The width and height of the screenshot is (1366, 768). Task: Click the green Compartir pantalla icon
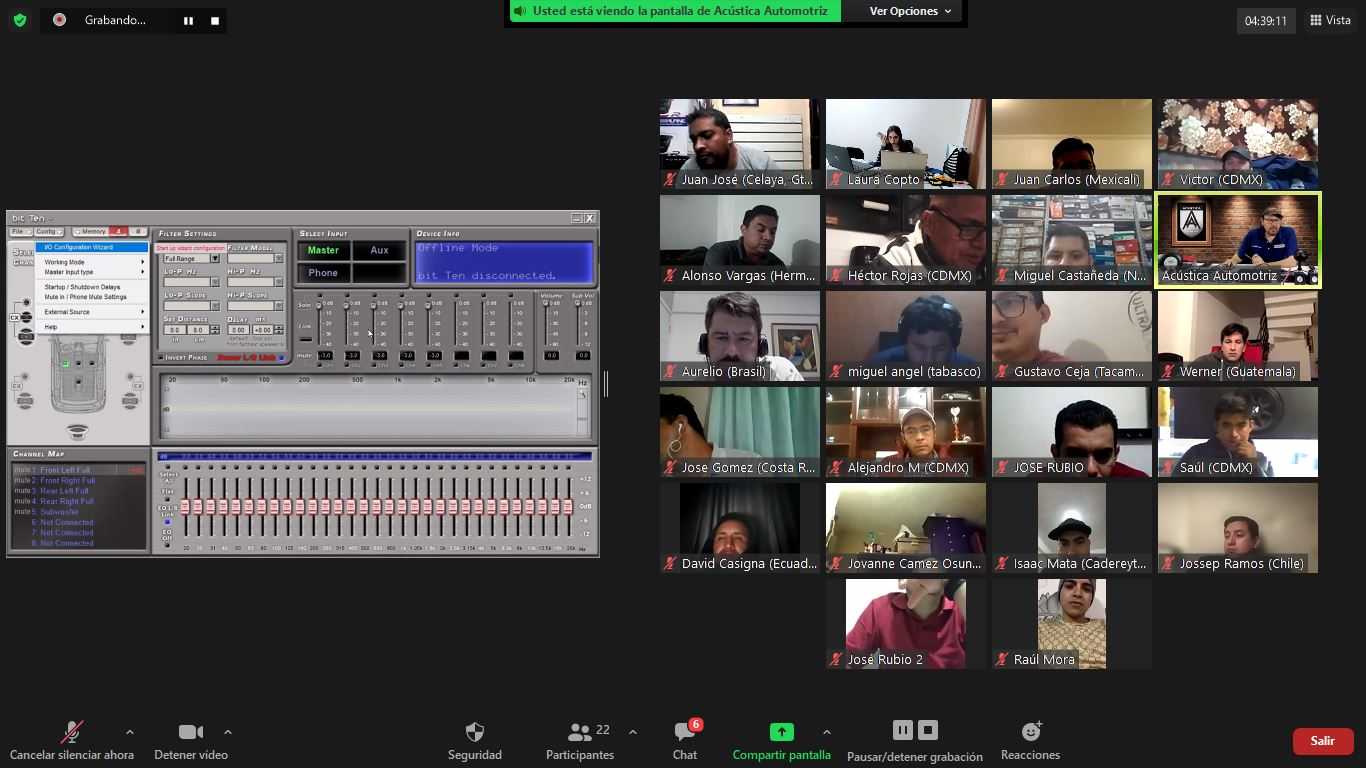[781, 732]
